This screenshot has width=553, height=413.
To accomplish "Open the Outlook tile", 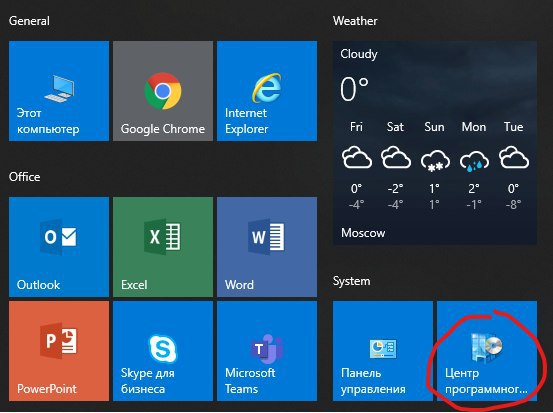I will click(x=59, y=247).
